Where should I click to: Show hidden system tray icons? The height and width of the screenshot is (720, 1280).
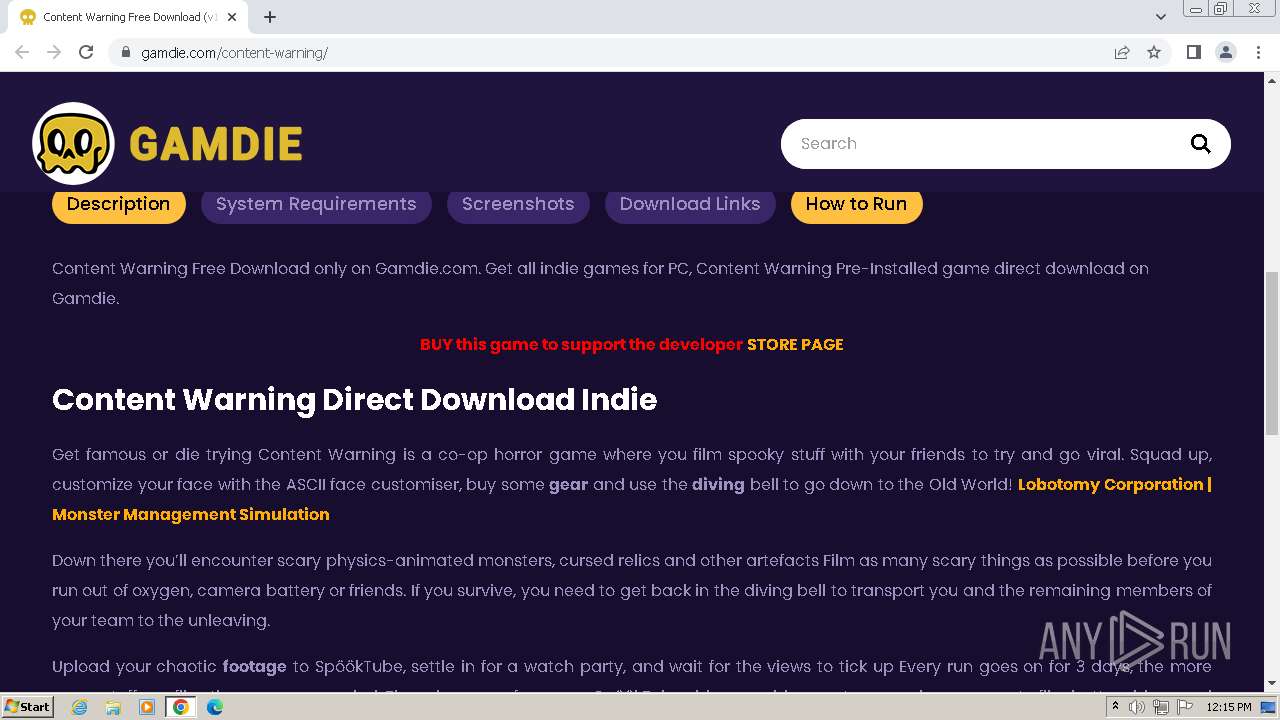1115,707
